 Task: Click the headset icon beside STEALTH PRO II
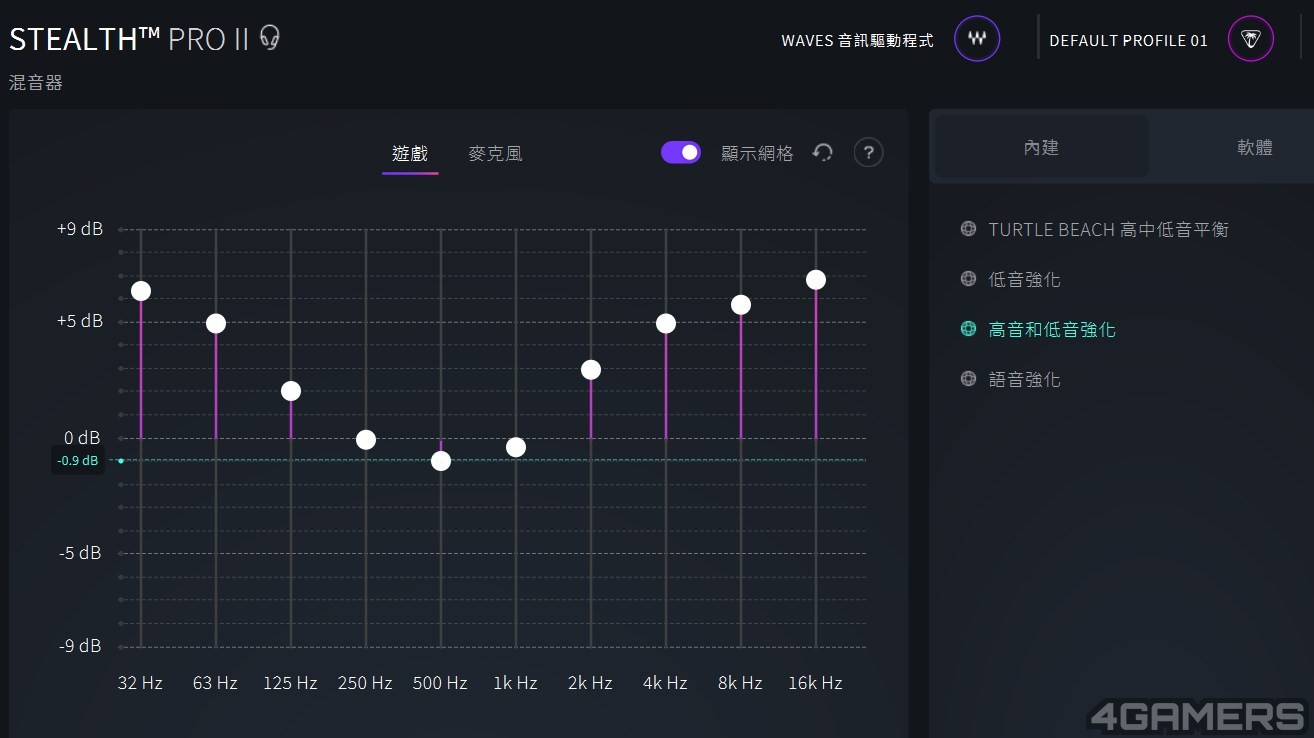(x=269, y=38)
